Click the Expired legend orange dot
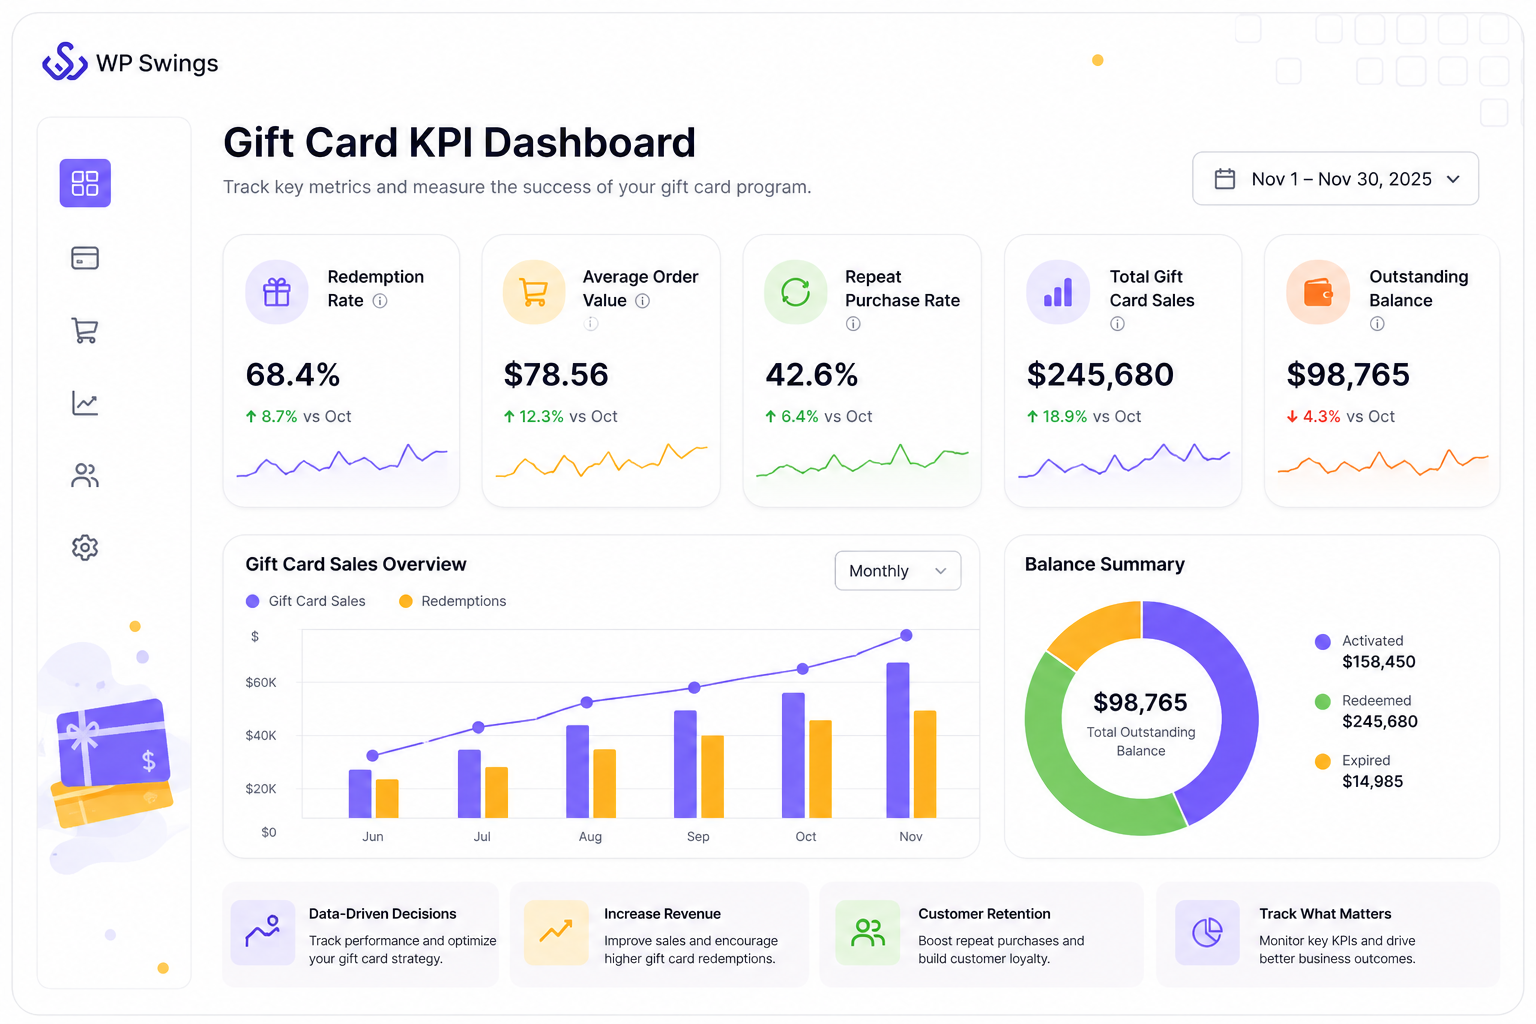 pyautogui.click(x=1323, y=762)
